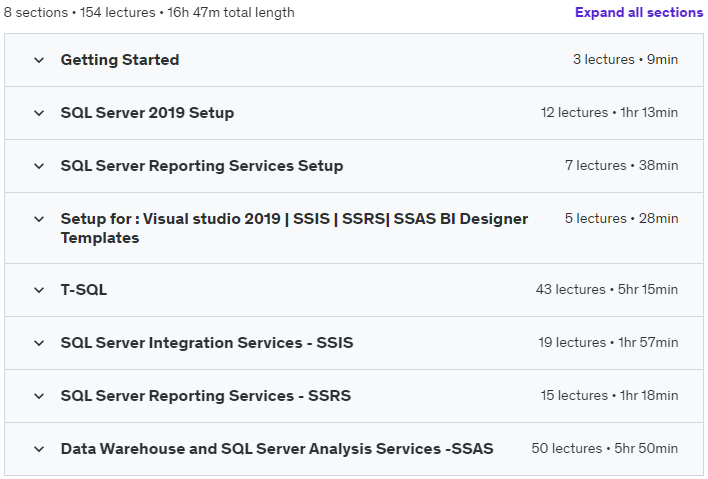
Task: Click the '43 lectures • 5hr 15min' label
Action: pyautogui.click(x=607, y=289)
